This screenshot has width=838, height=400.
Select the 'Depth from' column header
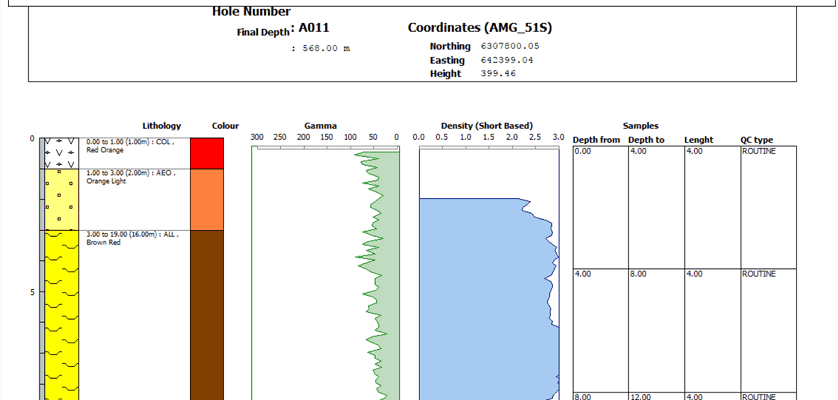coord(597,140)
